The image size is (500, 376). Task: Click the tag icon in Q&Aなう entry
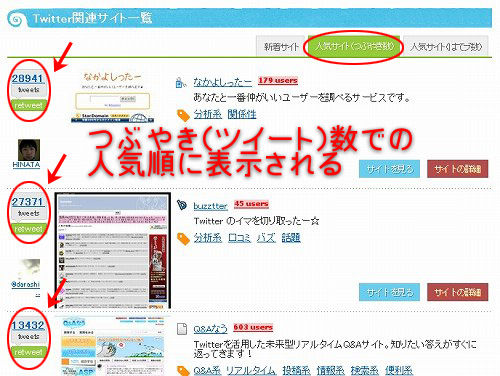[183, 371]
